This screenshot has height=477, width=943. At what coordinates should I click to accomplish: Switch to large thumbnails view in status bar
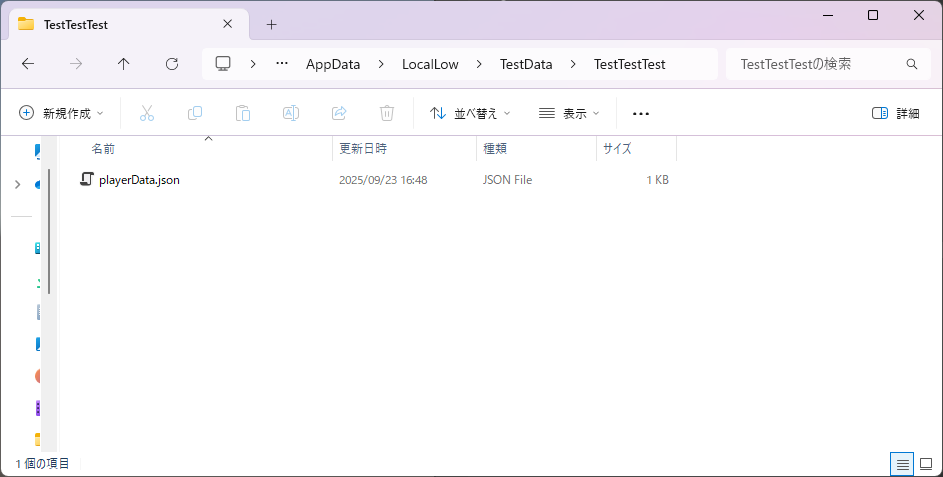tap(926, 464)
